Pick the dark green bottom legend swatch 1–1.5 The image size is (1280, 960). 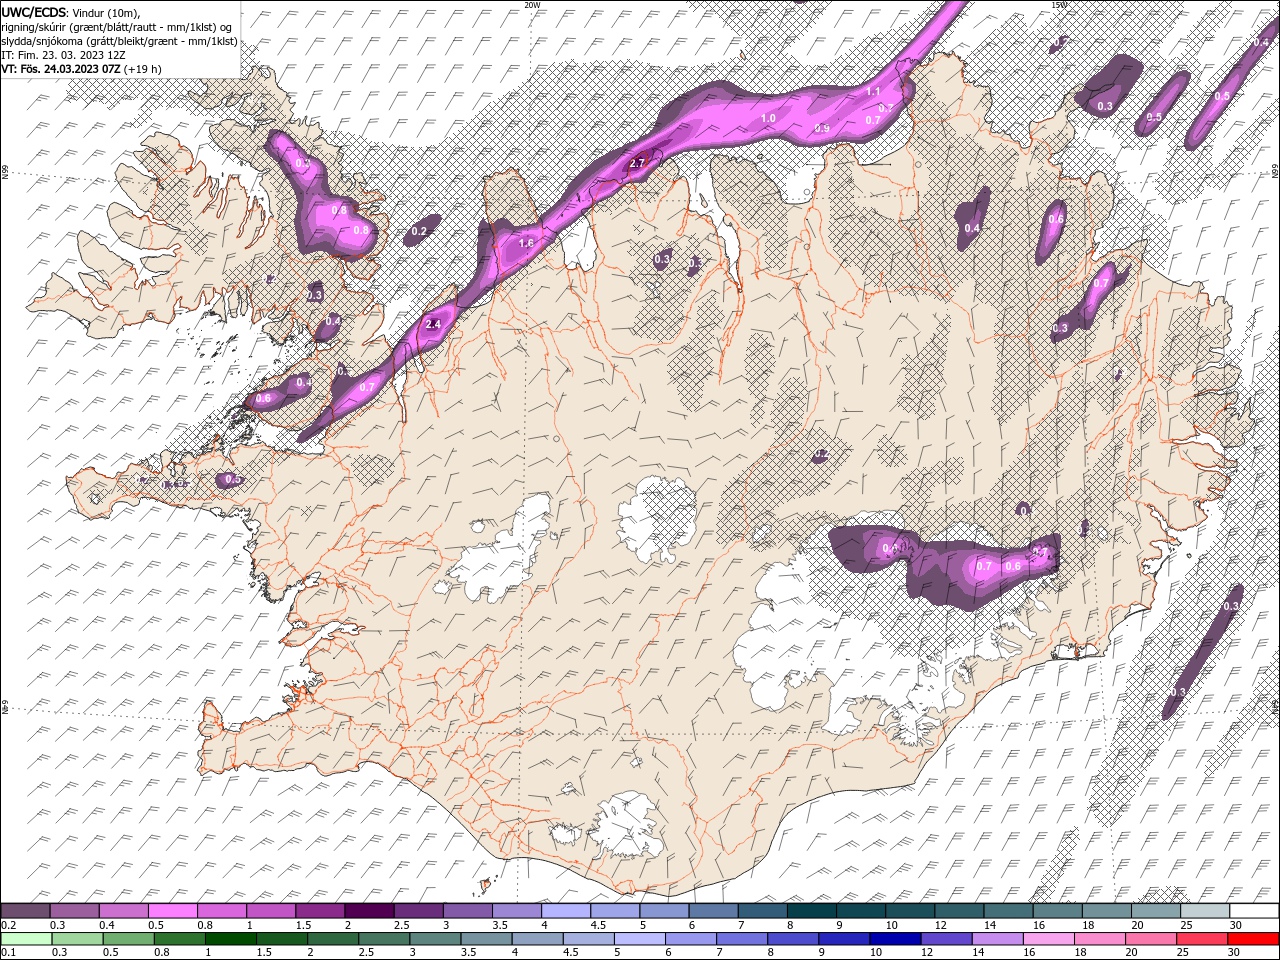coord(230,939)
